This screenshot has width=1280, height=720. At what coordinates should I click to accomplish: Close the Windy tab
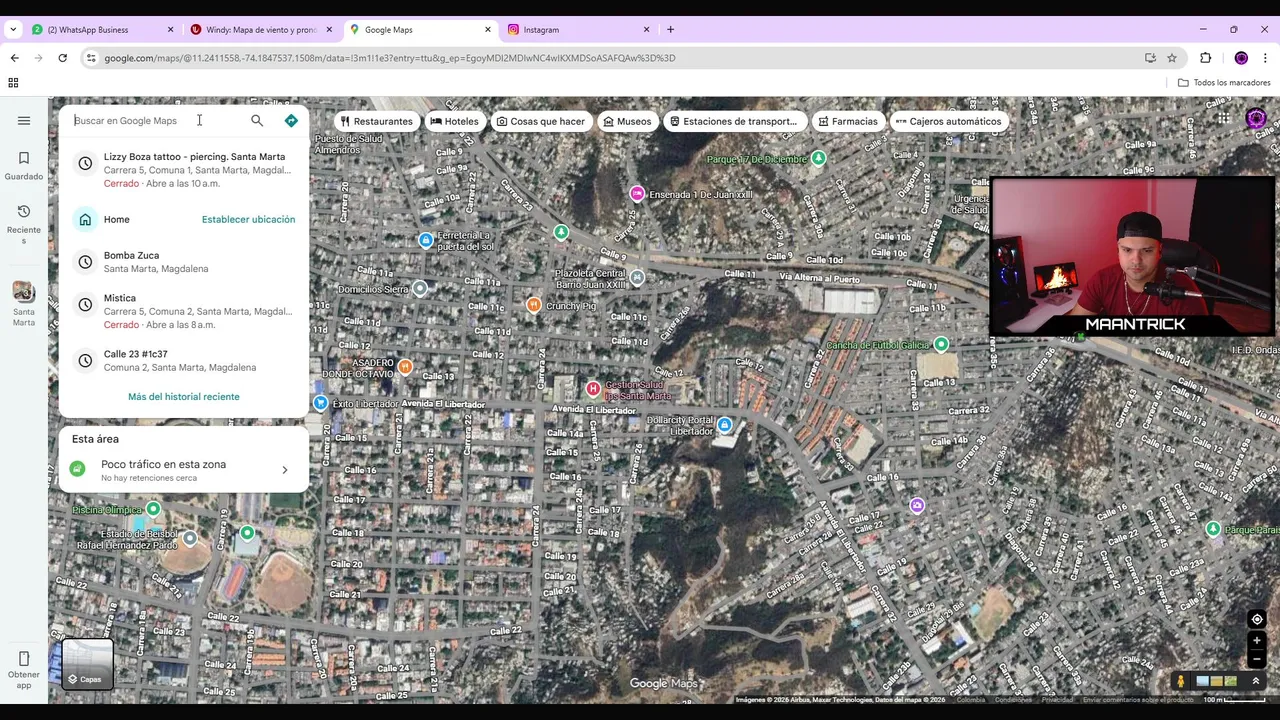click(329, 30)
